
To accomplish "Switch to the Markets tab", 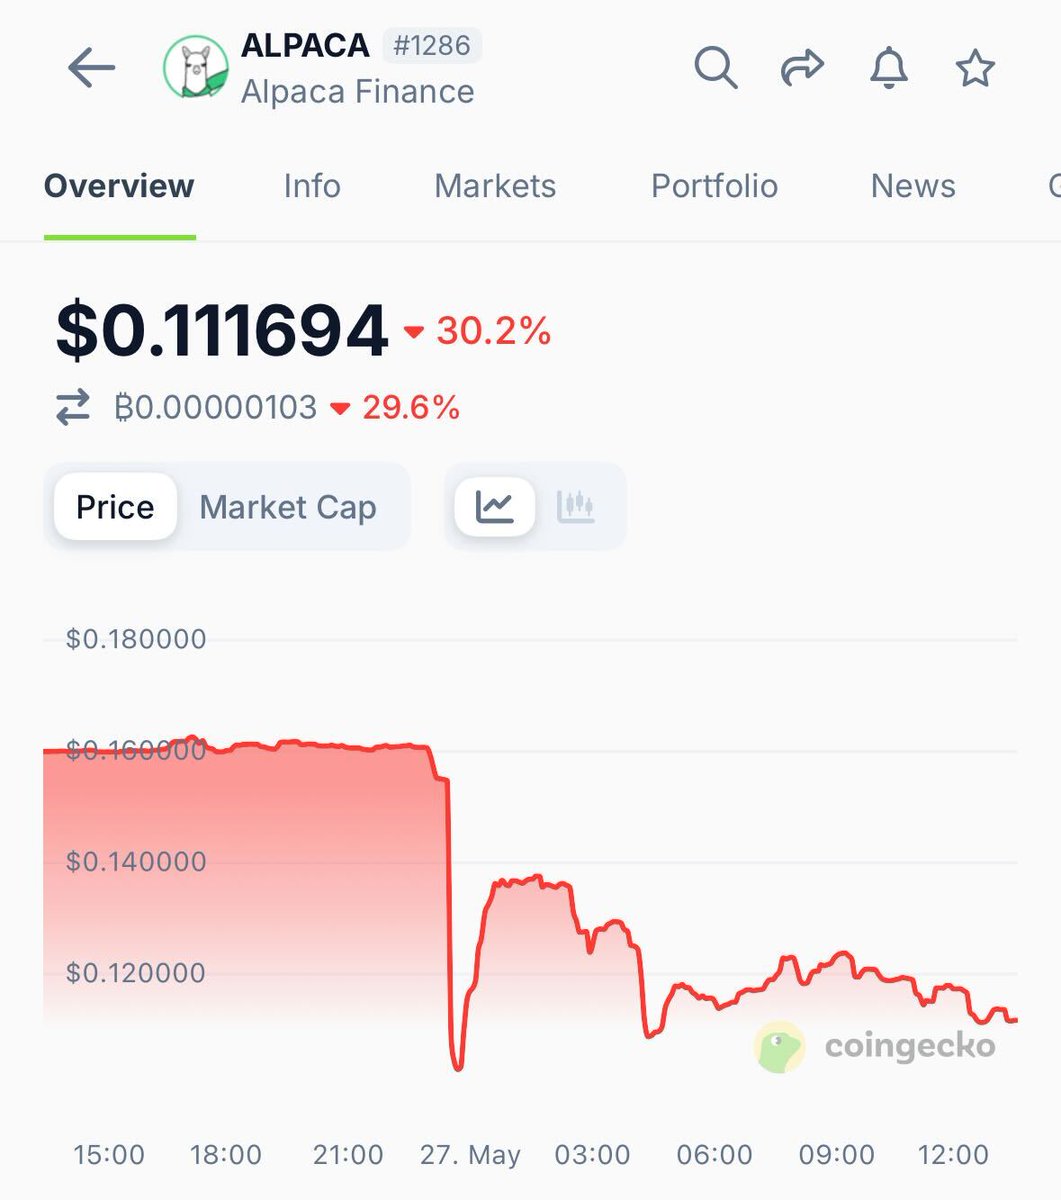I will (495, 186).
